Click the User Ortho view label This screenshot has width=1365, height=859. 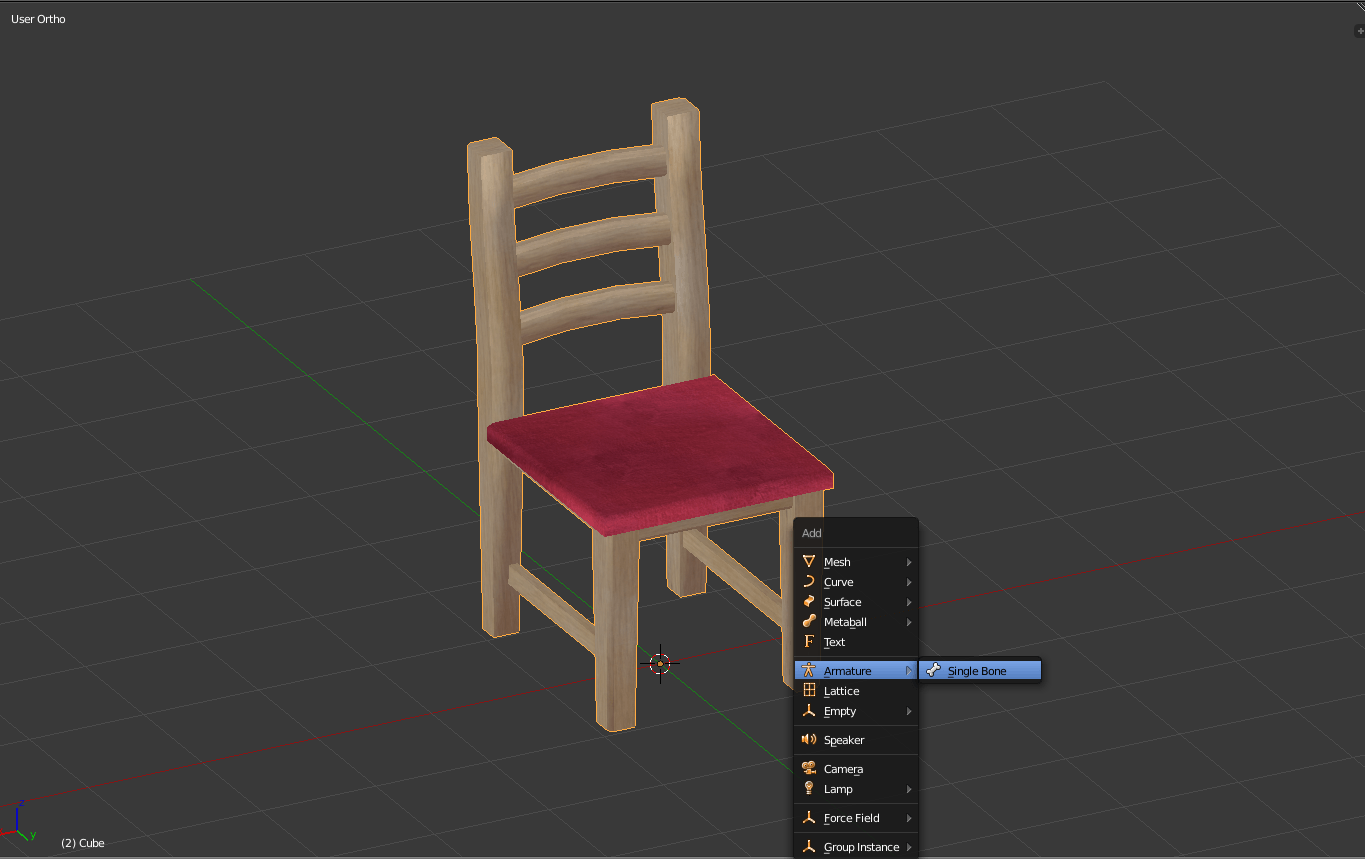pos(38,19)
